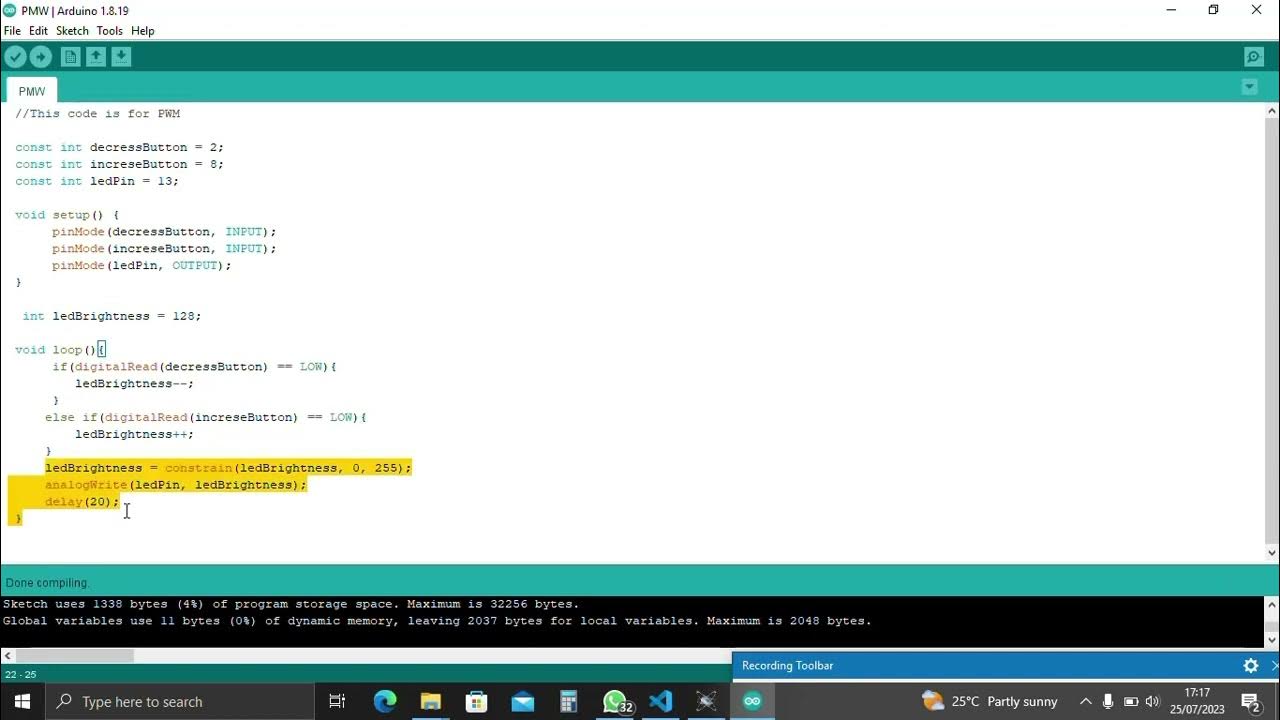Open Recording Toolbar settings gear
This screenshot has height=720, width=1280.
click(1250, 665)
